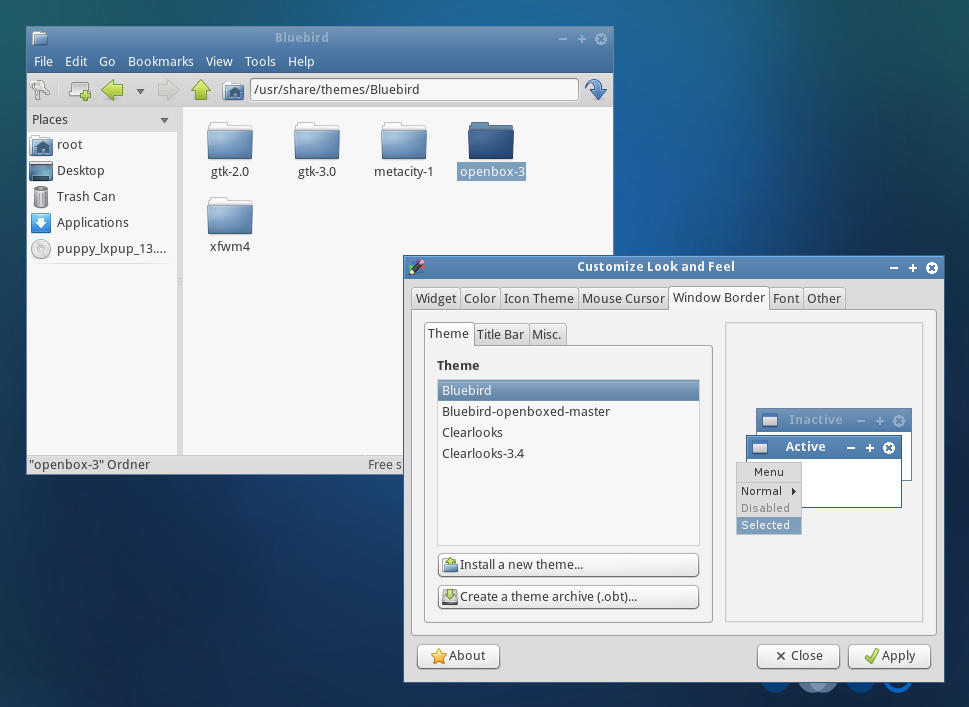Open the Help menu
The height and width of the screenshot is (707, 969).
click(301, 62)
